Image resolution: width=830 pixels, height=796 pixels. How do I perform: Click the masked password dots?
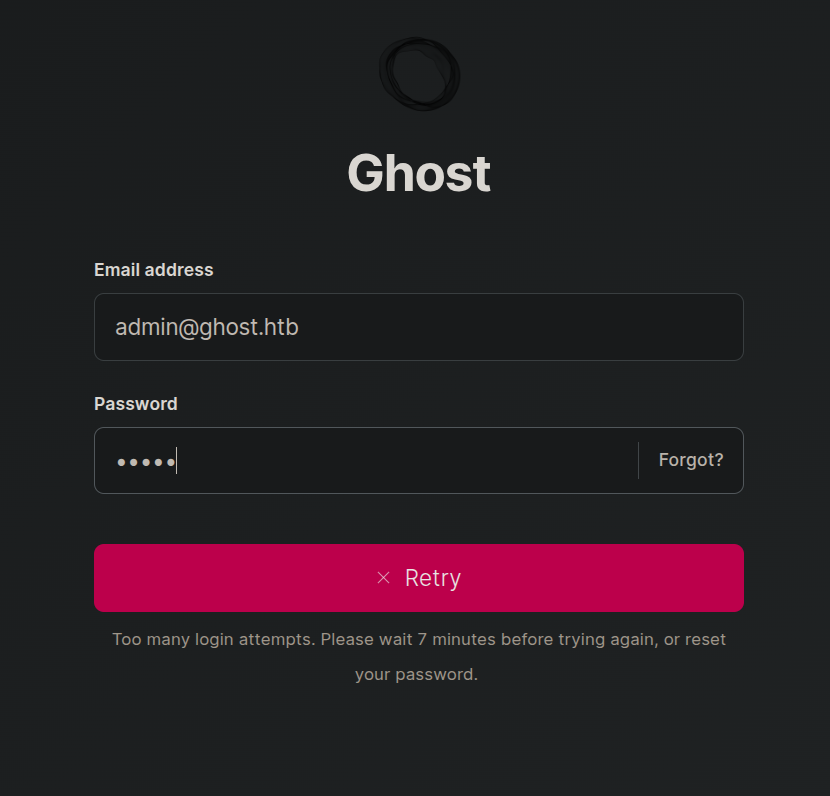coord(146,463)
